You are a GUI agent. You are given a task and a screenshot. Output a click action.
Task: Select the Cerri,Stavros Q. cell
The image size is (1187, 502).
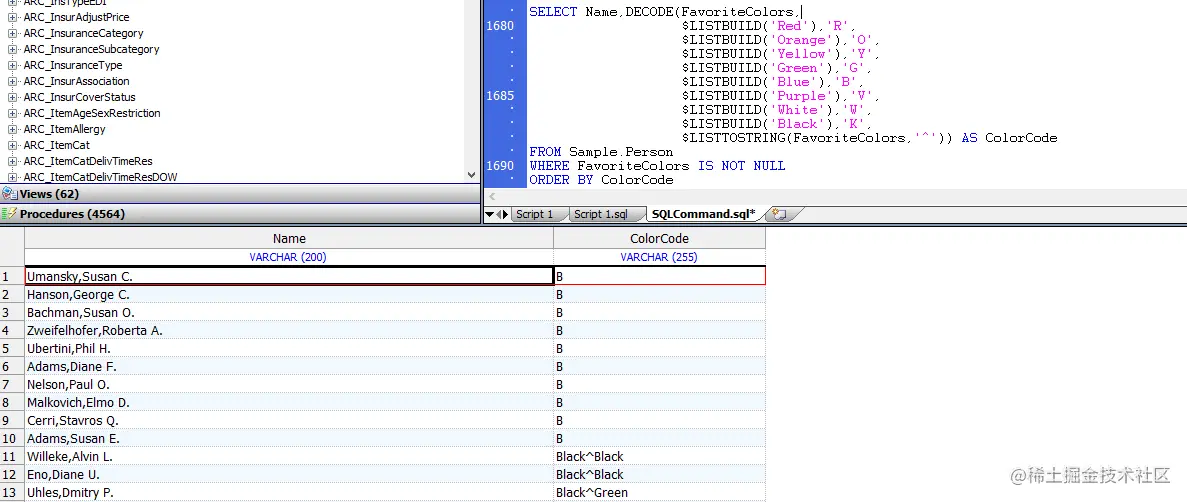click(289, 420)
